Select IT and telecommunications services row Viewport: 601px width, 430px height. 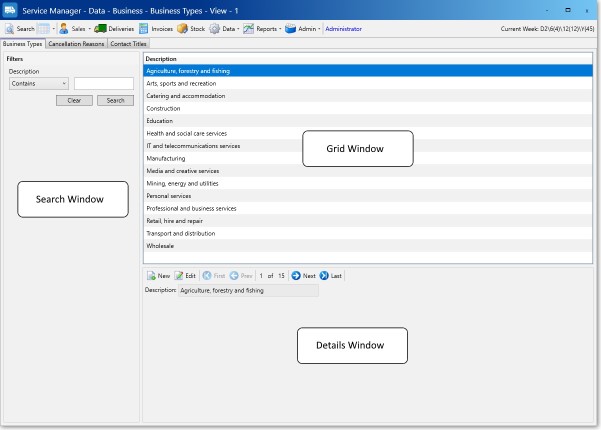[368, 146]
